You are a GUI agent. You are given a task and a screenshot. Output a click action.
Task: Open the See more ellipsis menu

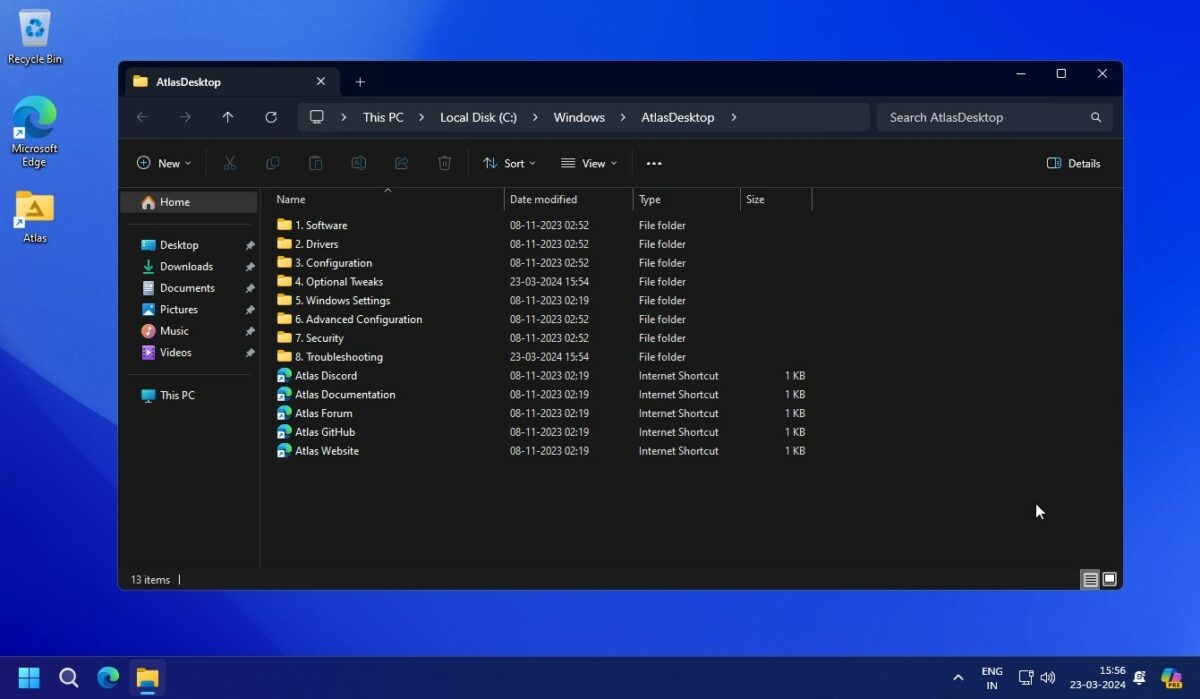tap(654, 163)
